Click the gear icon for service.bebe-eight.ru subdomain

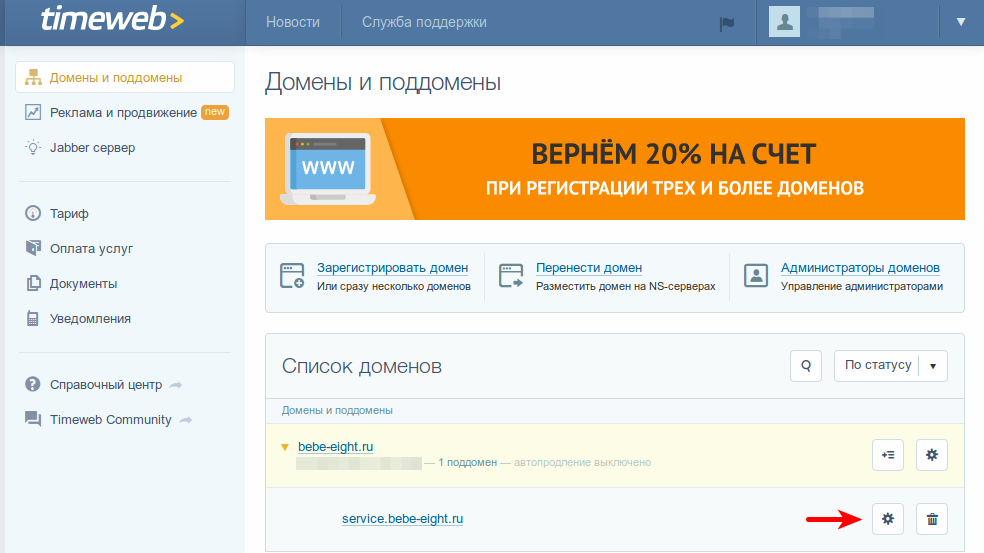click(x=887, y=519)
